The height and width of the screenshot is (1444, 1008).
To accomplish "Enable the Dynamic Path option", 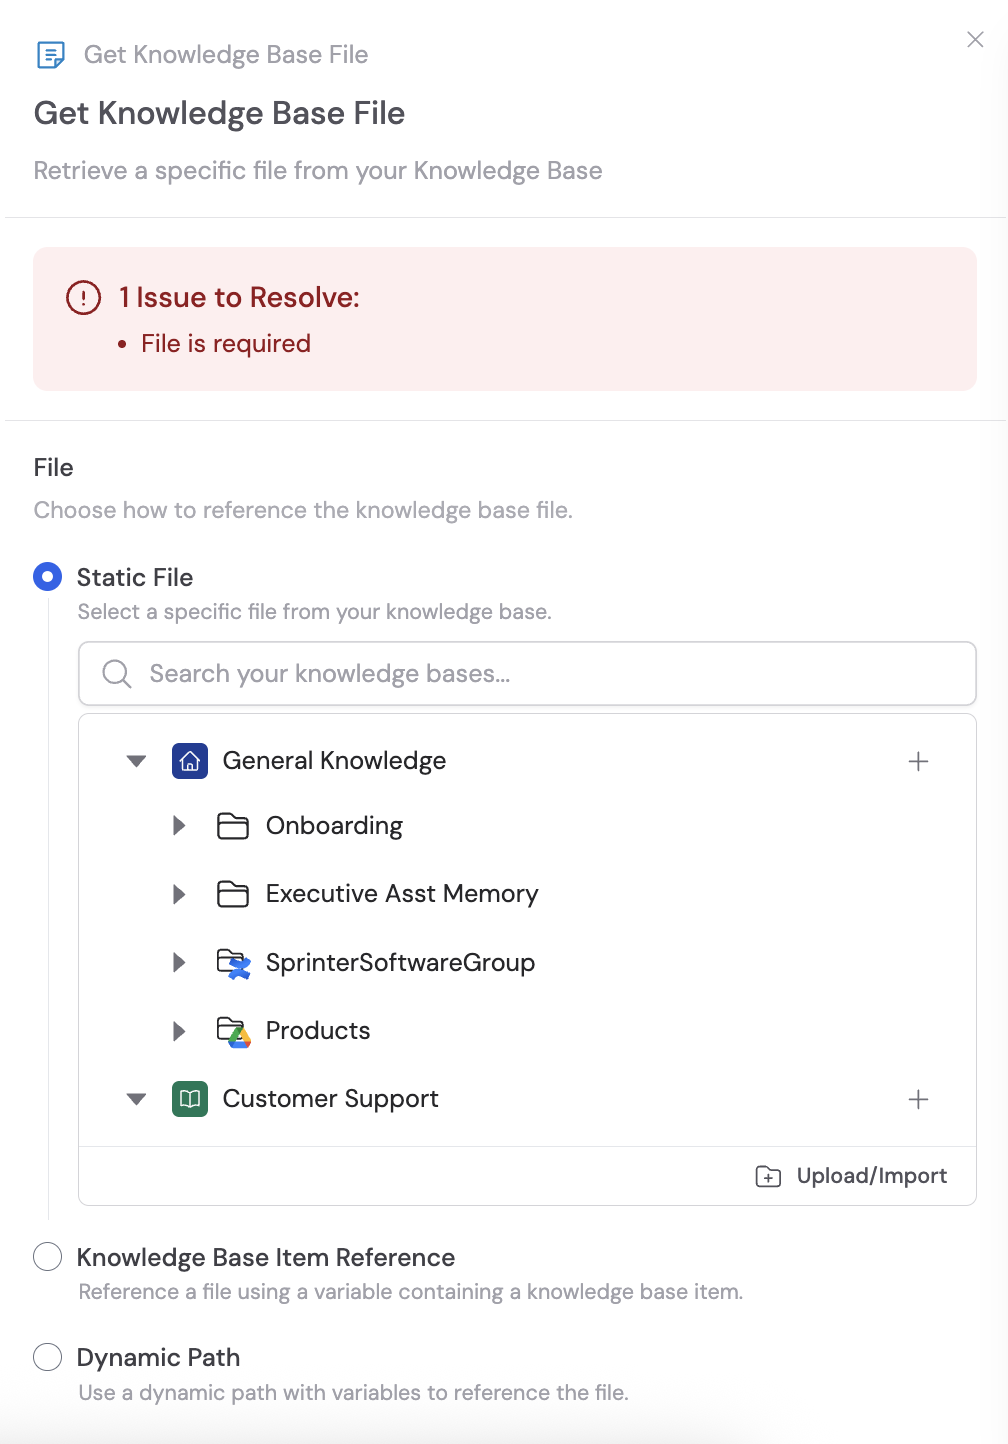I will pos(47,1357).
